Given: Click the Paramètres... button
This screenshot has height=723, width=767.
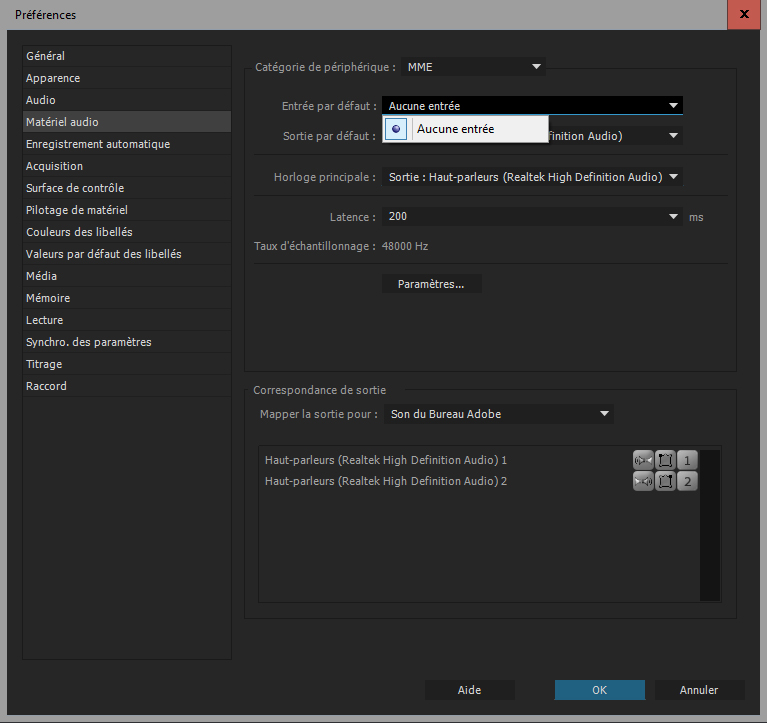Looking at the screenshot, I should [x=431, y=284].
